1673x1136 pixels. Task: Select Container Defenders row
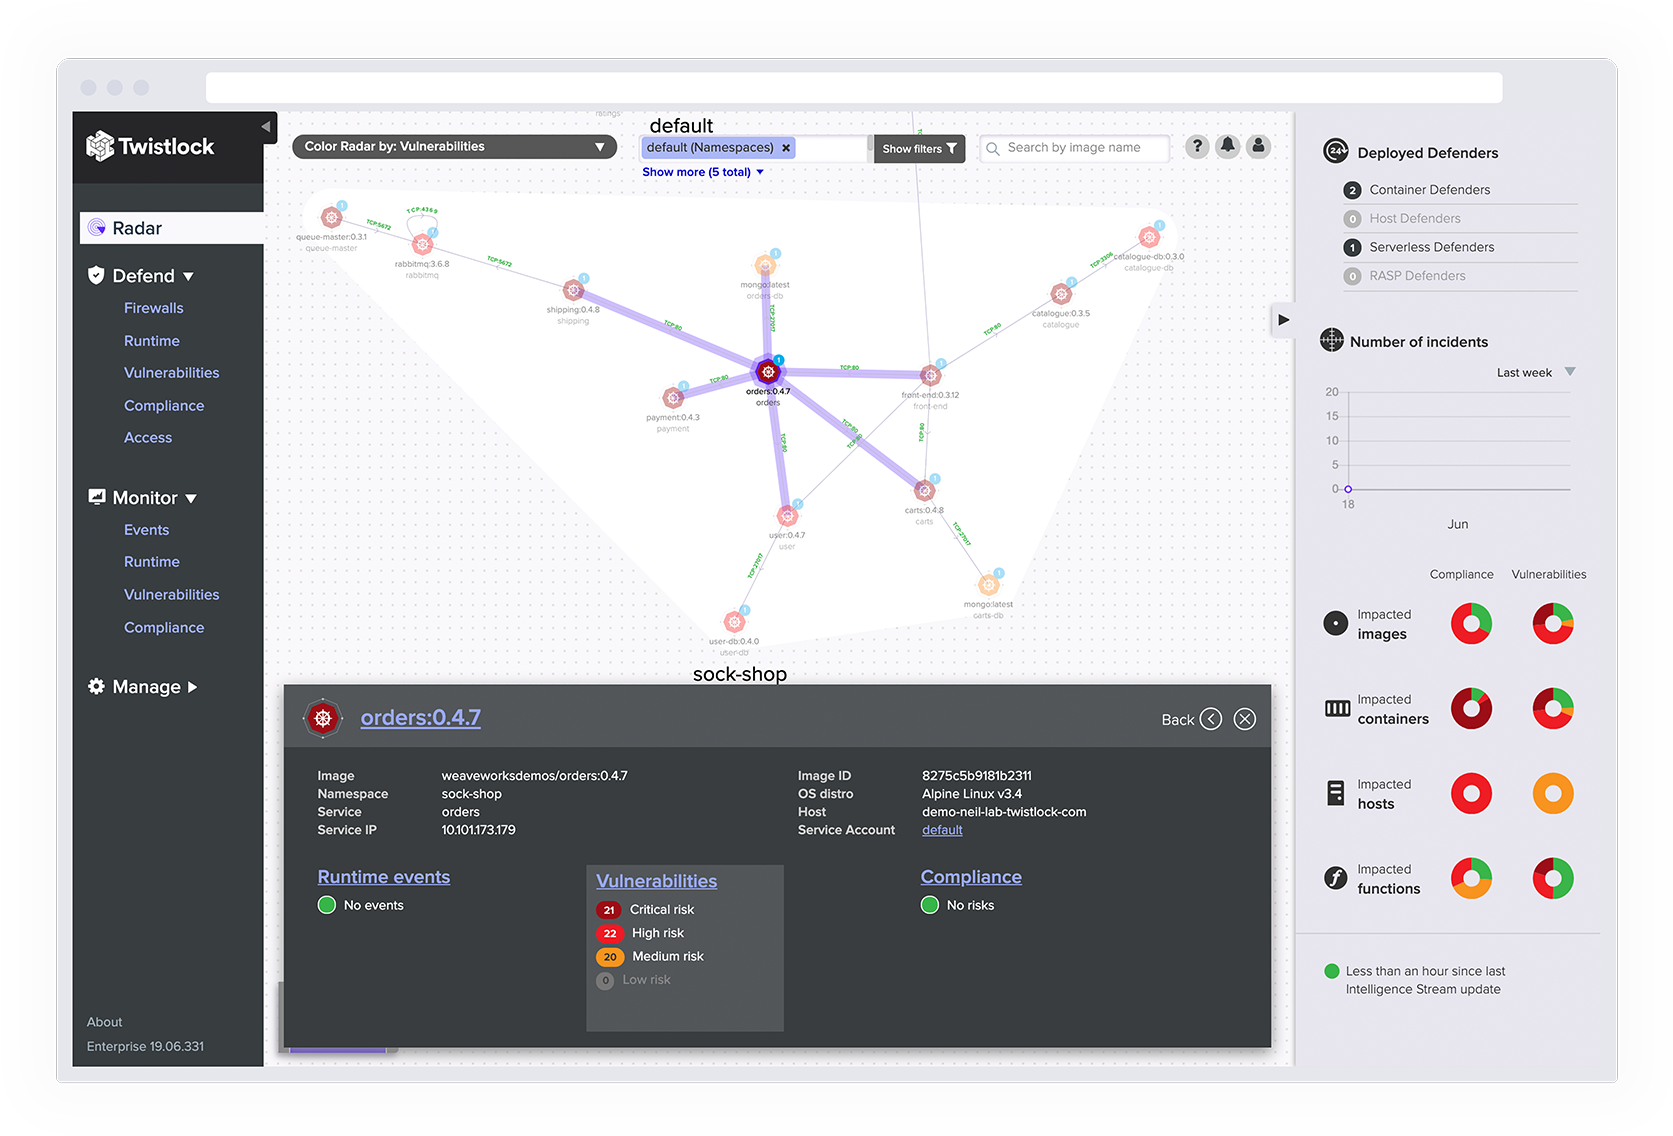coord(1460,190)
